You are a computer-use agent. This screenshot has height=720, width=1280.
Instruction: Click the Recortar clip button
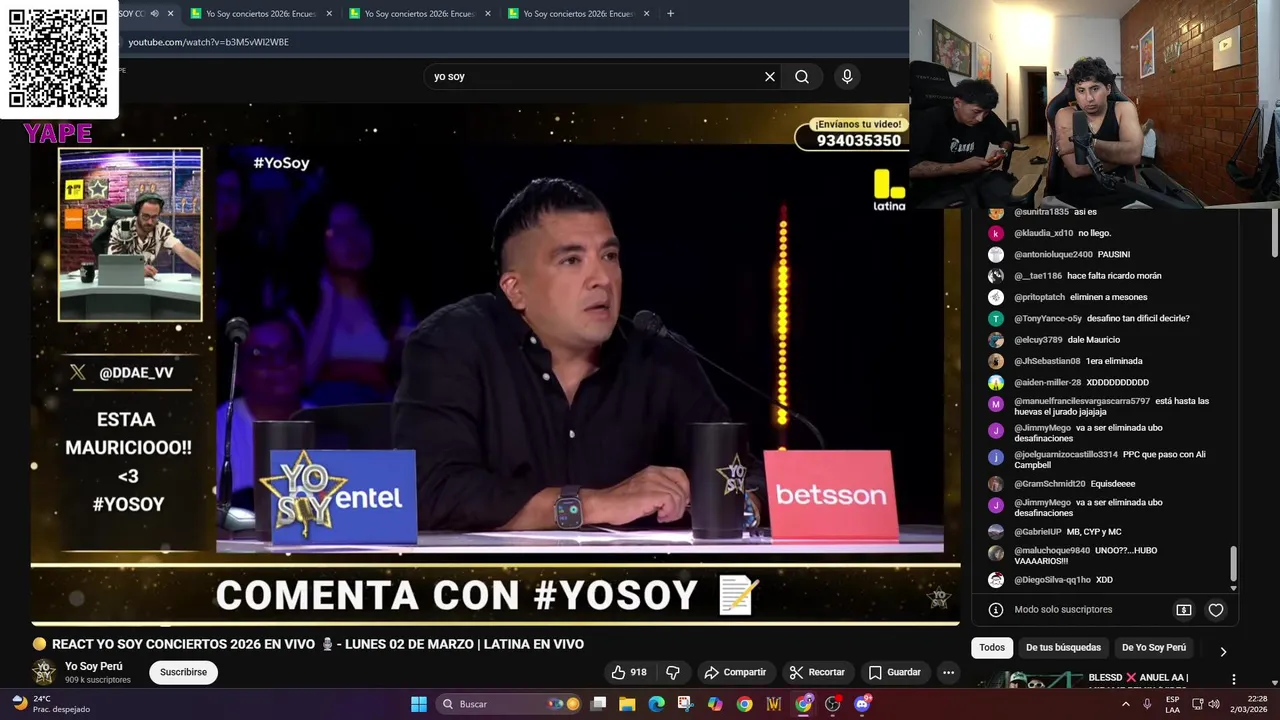817,672
